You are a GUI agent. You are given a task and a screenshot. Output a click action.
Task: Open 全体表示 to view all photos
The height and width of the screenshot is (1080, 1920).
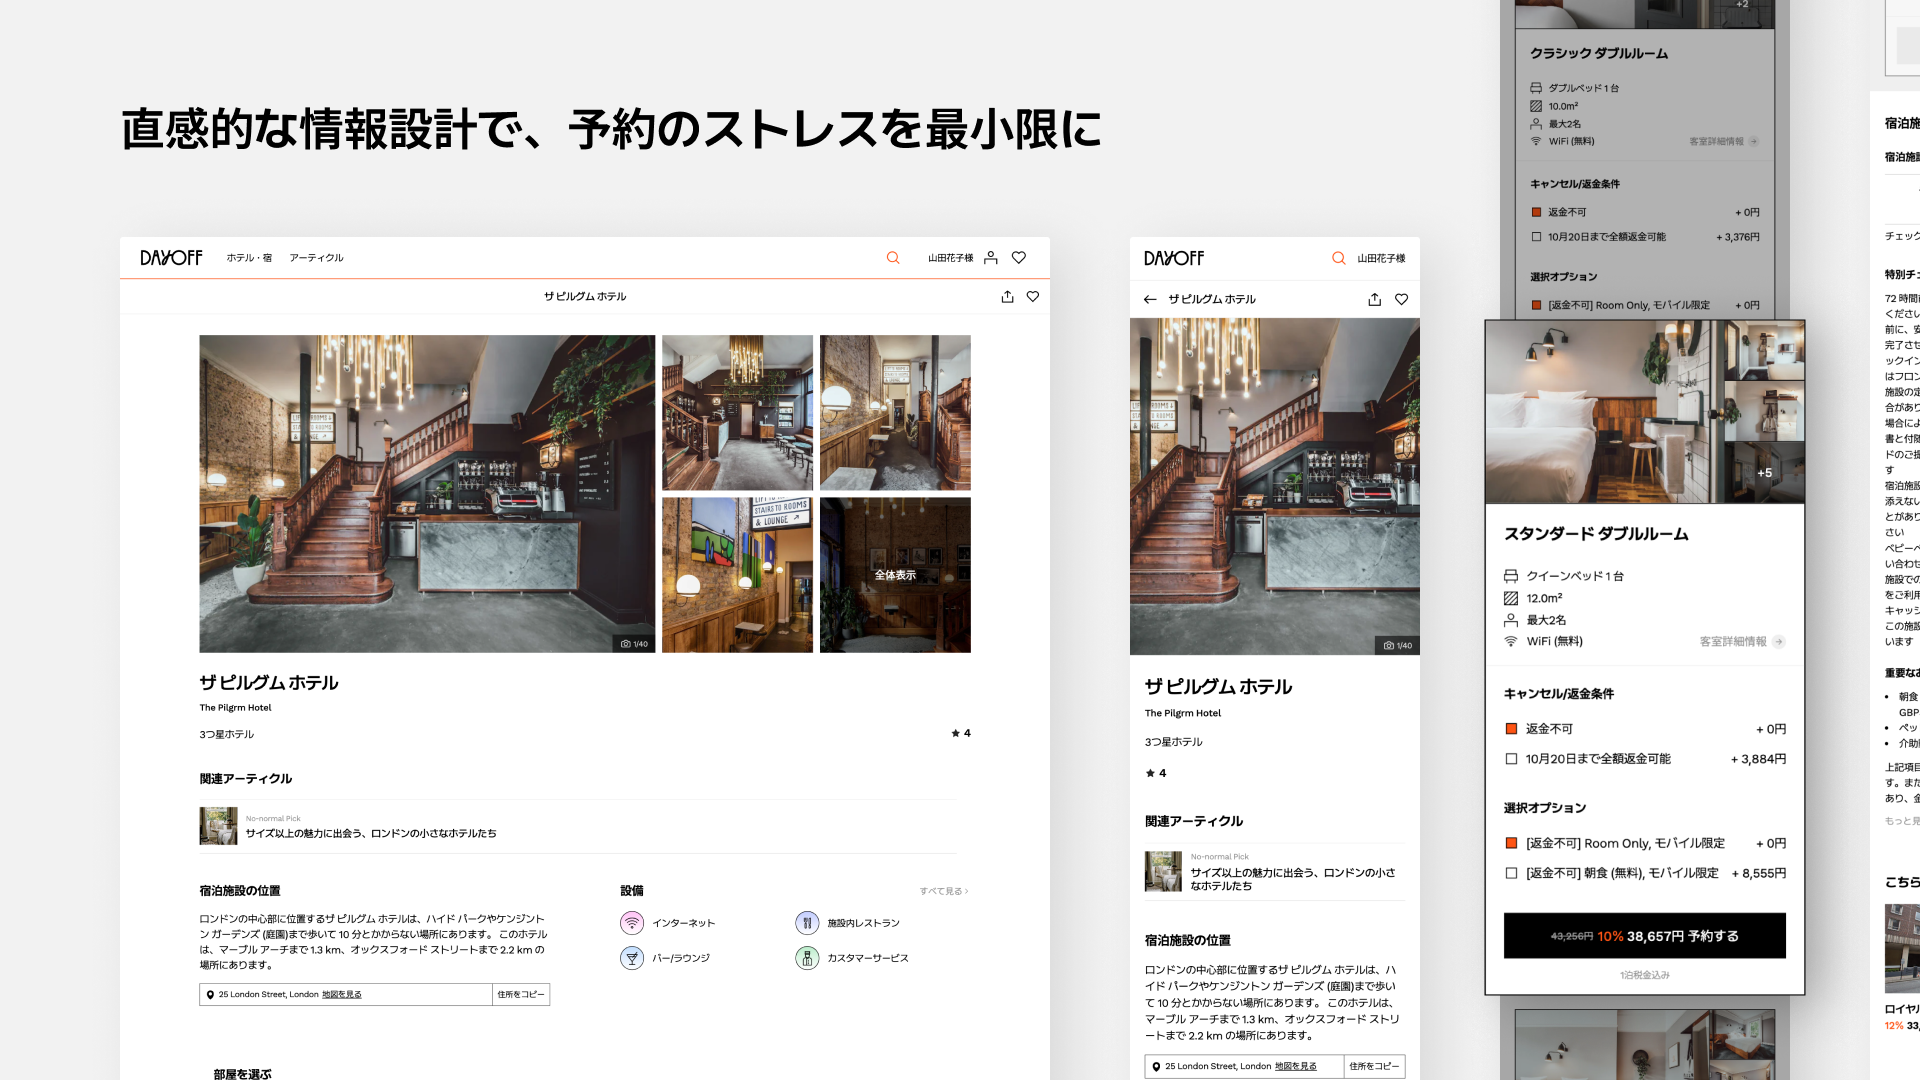pyautogui.click(x=895, y=575)
